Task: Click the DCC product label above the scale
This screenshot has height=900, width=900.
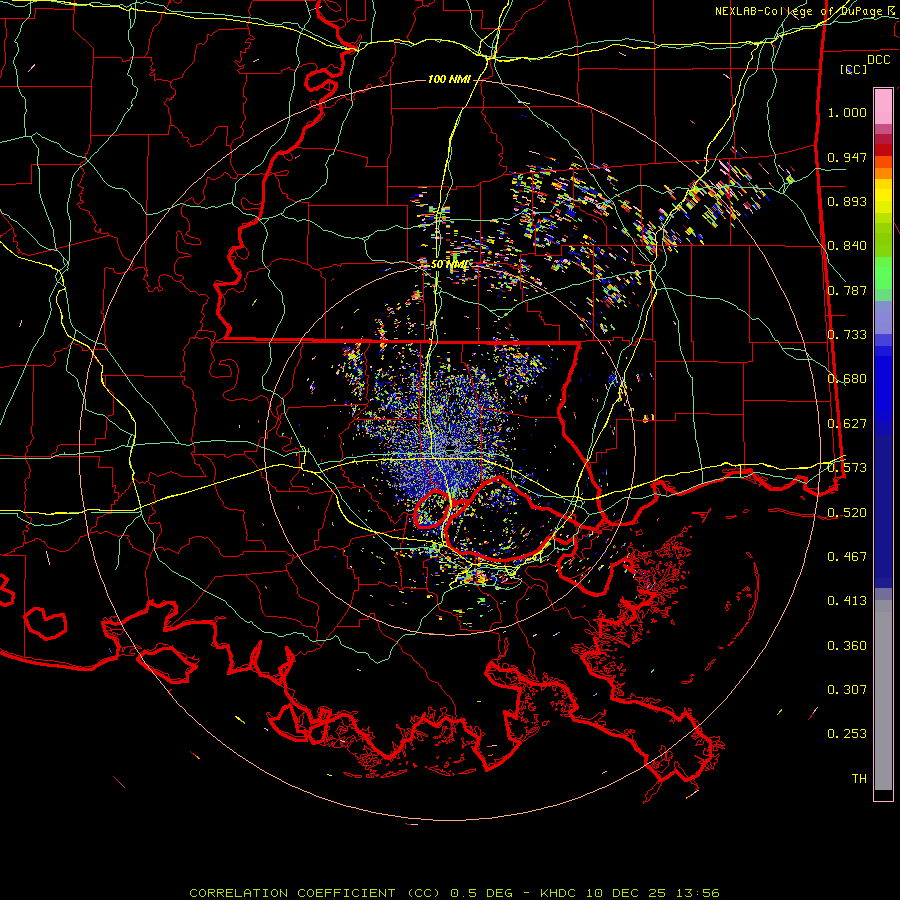Action: pyautogui.click(x=878, y=60)
